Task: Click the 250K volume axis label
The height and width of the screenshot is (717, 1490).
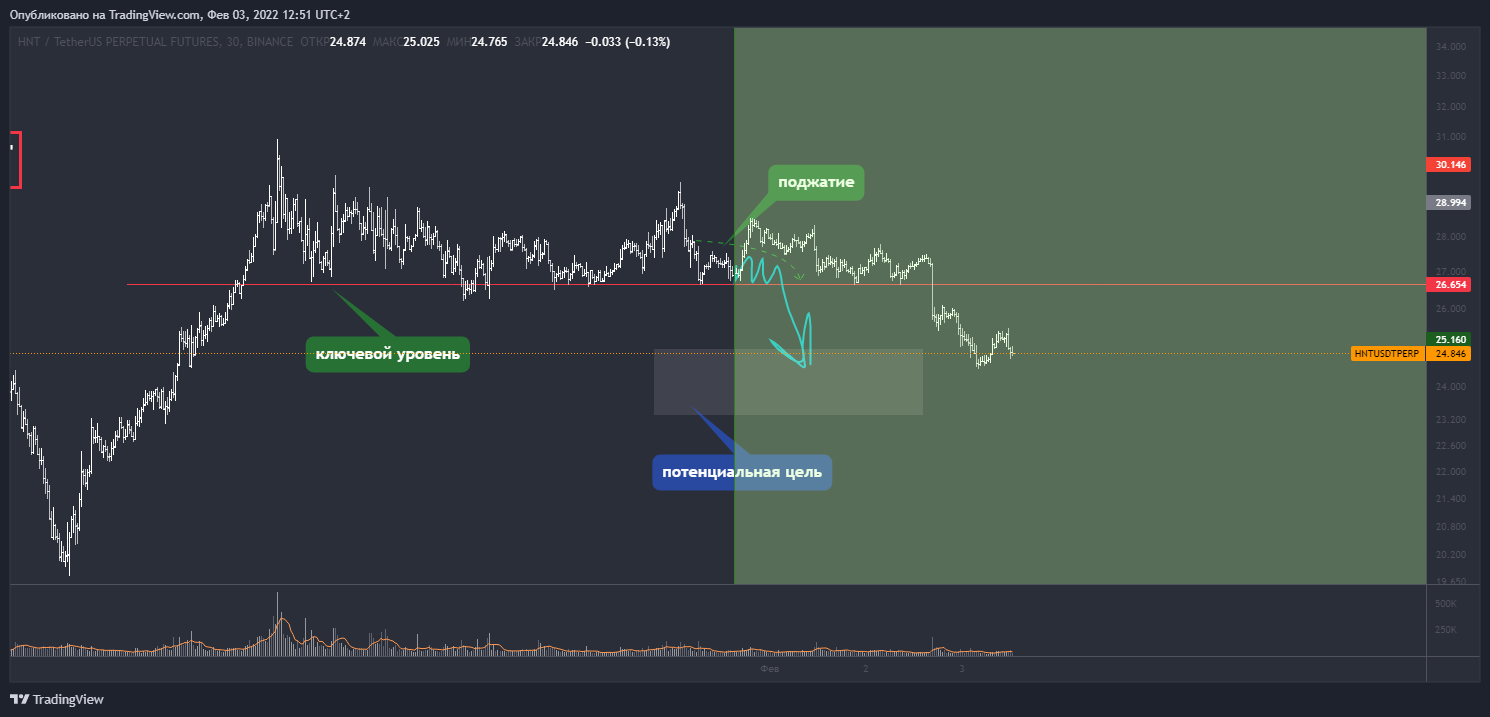Action: point(1445,630)
